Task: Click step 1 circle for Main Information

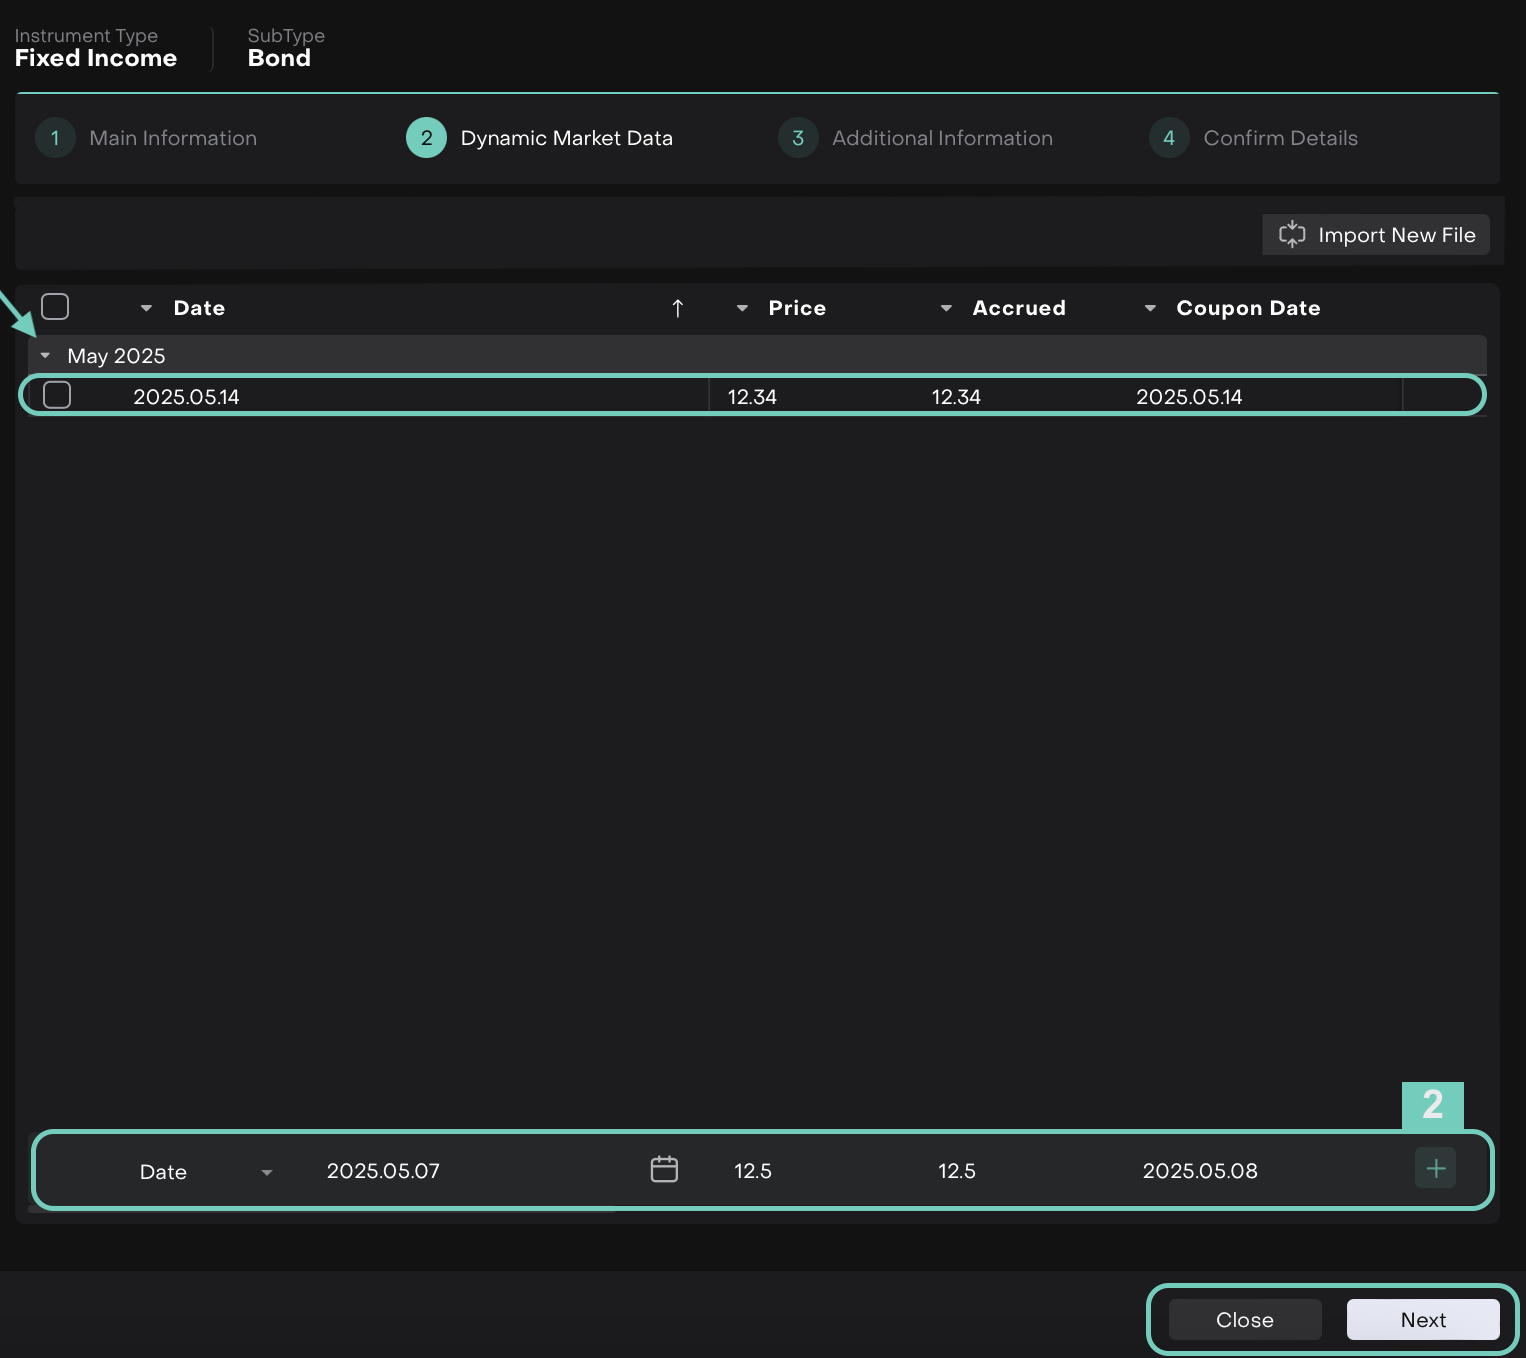Action: pos(55,138)
